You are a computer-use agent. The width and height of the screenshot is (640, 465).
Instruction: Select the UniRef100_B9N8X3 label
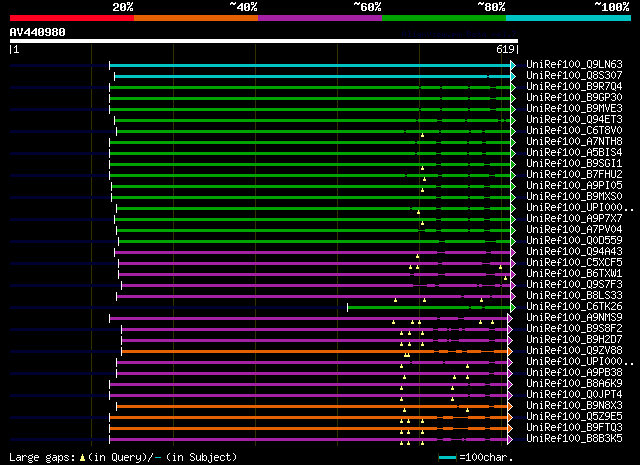[574, 406]
